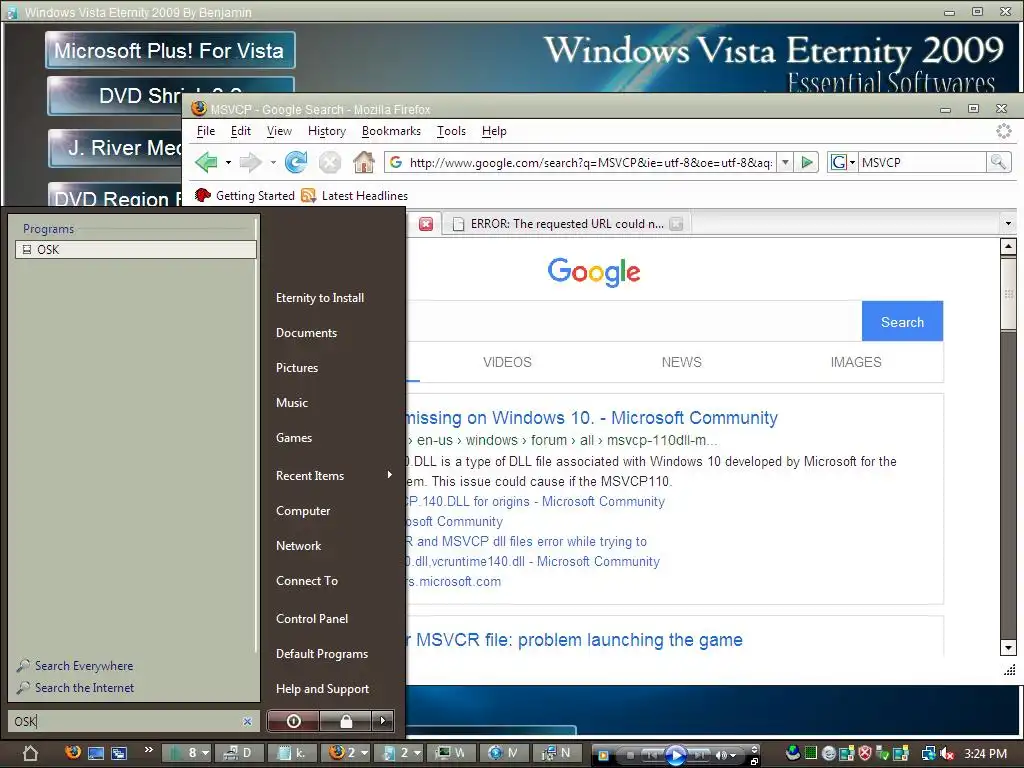Click Microsoft Plus! For Vista button
This screenshot has width=1024, height=768.
pyautogui.click(x=170, y=50)
